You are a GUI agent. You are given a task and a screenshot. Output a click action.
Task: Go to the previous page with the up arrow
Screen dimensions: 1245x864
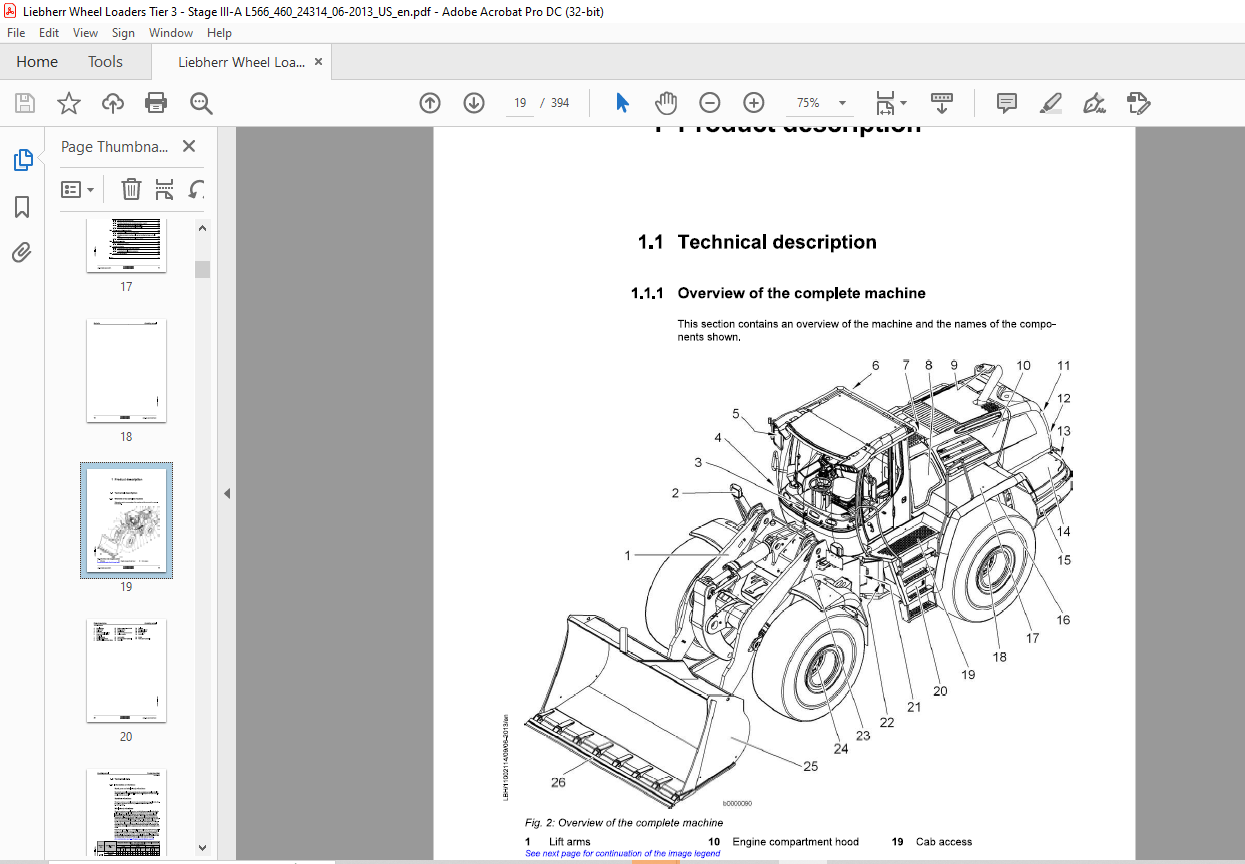[x=430, y=103]
